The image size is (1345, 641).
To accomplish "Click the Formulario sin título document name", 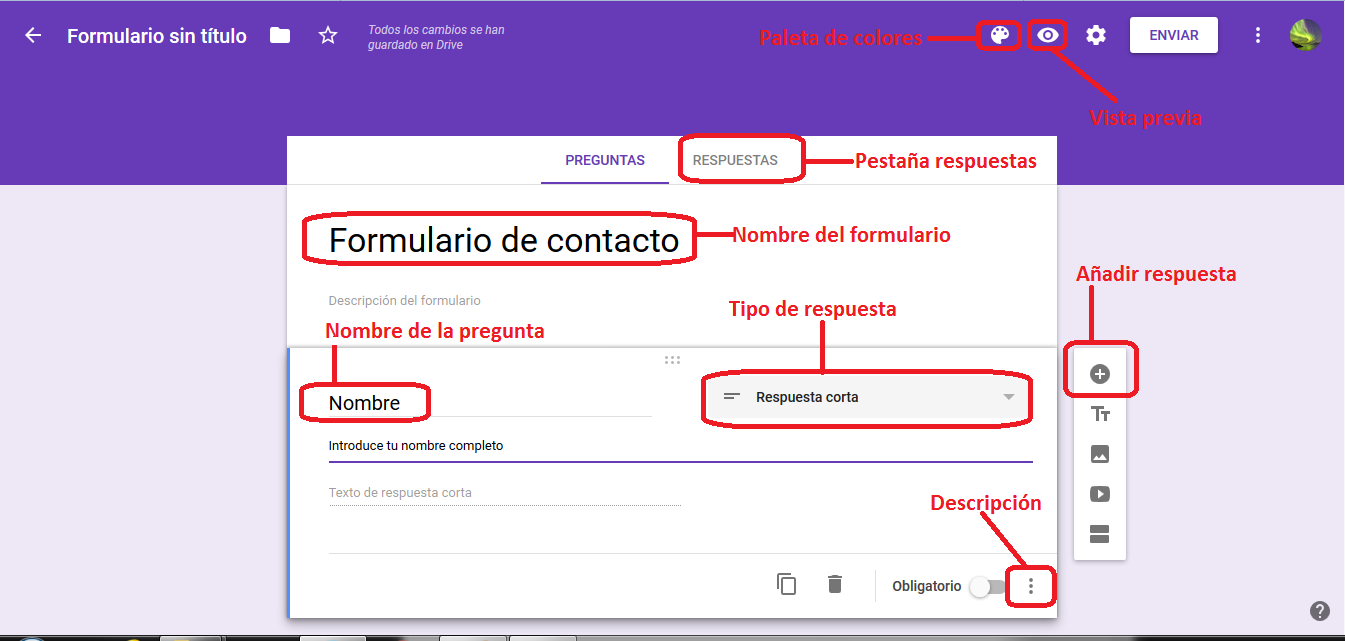I will click(157, 36).
